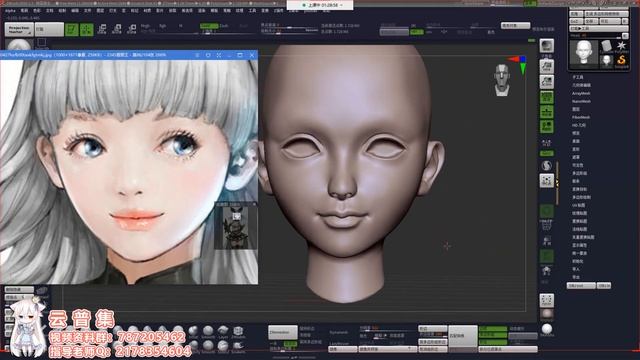
Task: Adjust the Focal Shift slider
Action: pos(289,26)
